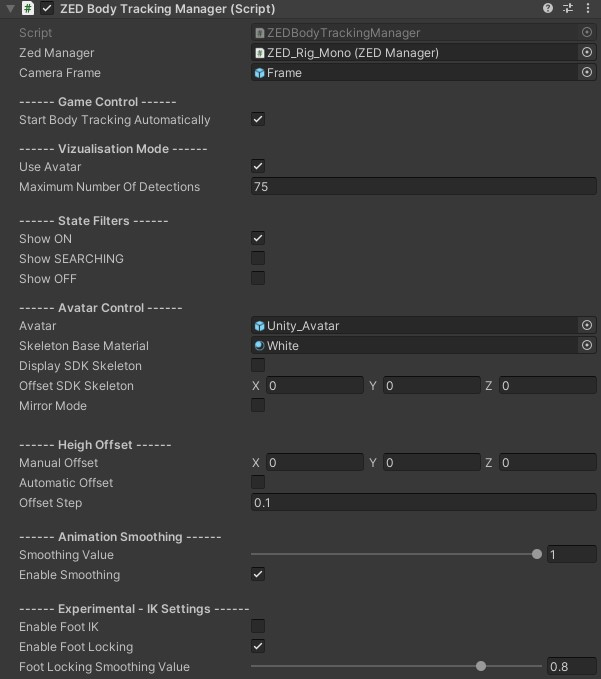Enable the Show OFF checkbox
The image size is (601, 679).
click(258, 278)
